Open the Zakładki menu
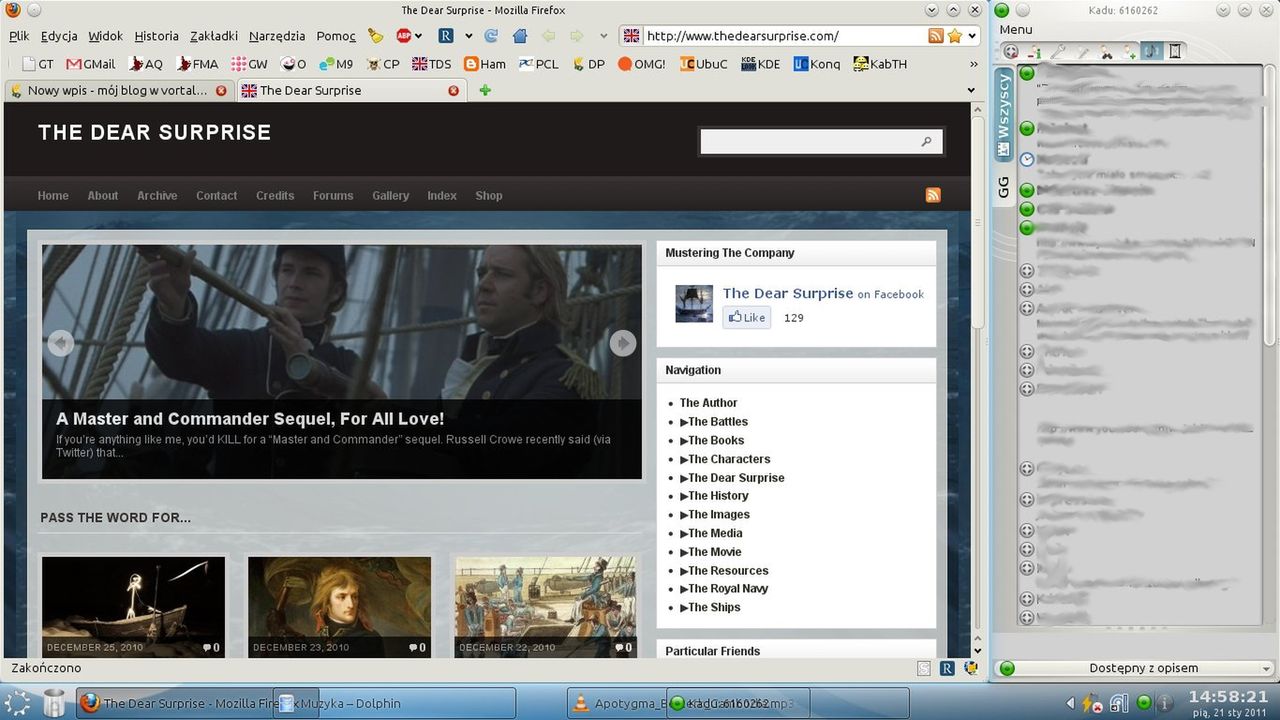Screen dimensions: 1280x720 click(213, 36)
